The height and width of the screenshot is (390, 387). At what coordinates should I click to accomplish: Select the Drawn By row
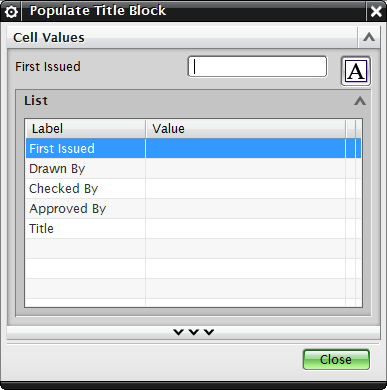[193, 169]
